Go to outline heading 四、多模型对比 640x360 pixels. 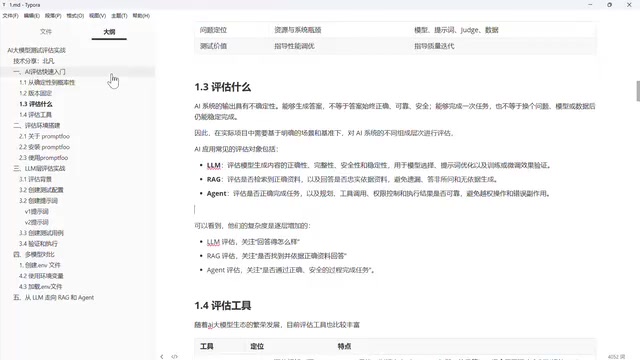[x=33, y=254]
